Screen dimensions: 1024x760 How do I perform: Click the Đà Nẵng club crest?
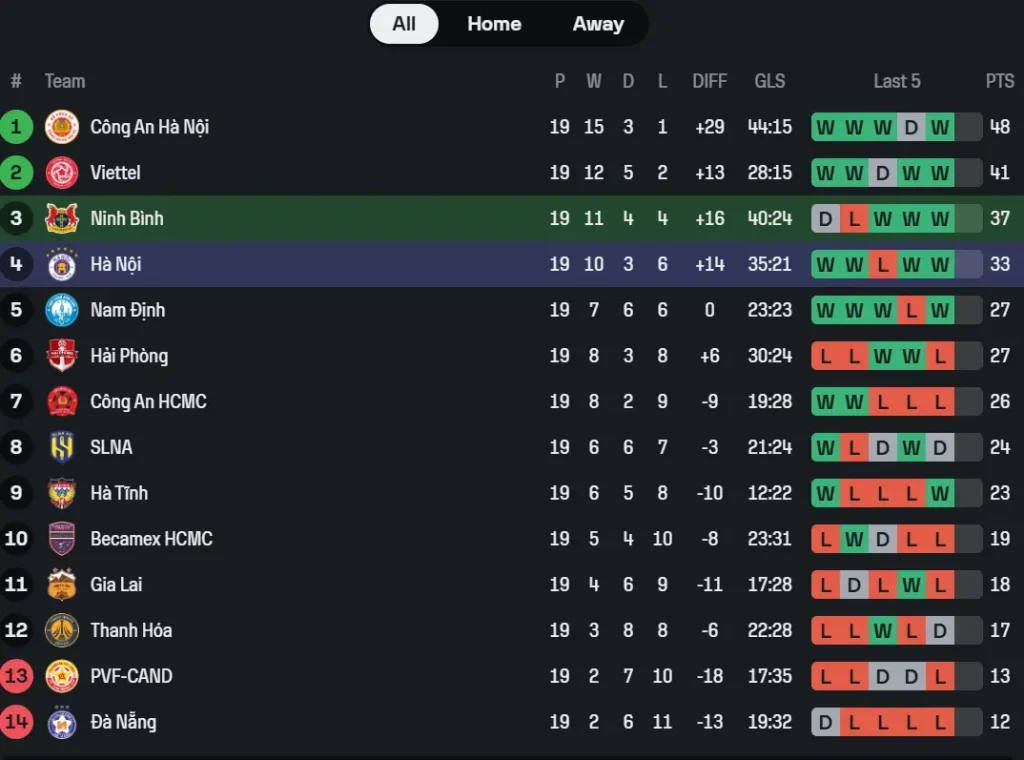(x=62, y=722)
